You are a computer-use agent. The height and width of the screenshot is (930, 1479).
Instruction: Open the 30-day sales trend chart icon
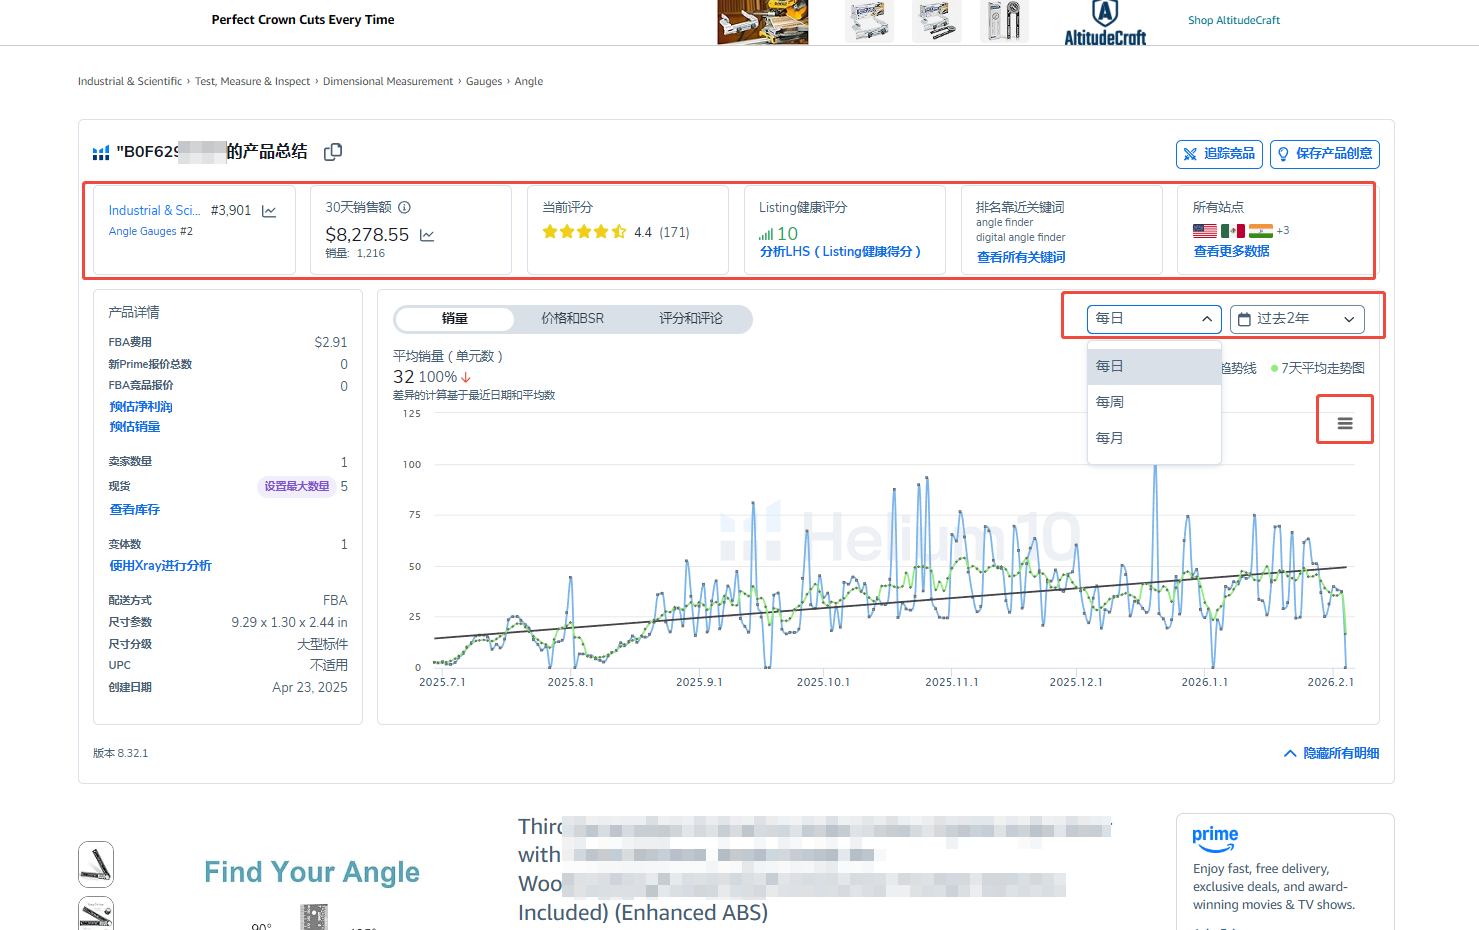(427, 236)
